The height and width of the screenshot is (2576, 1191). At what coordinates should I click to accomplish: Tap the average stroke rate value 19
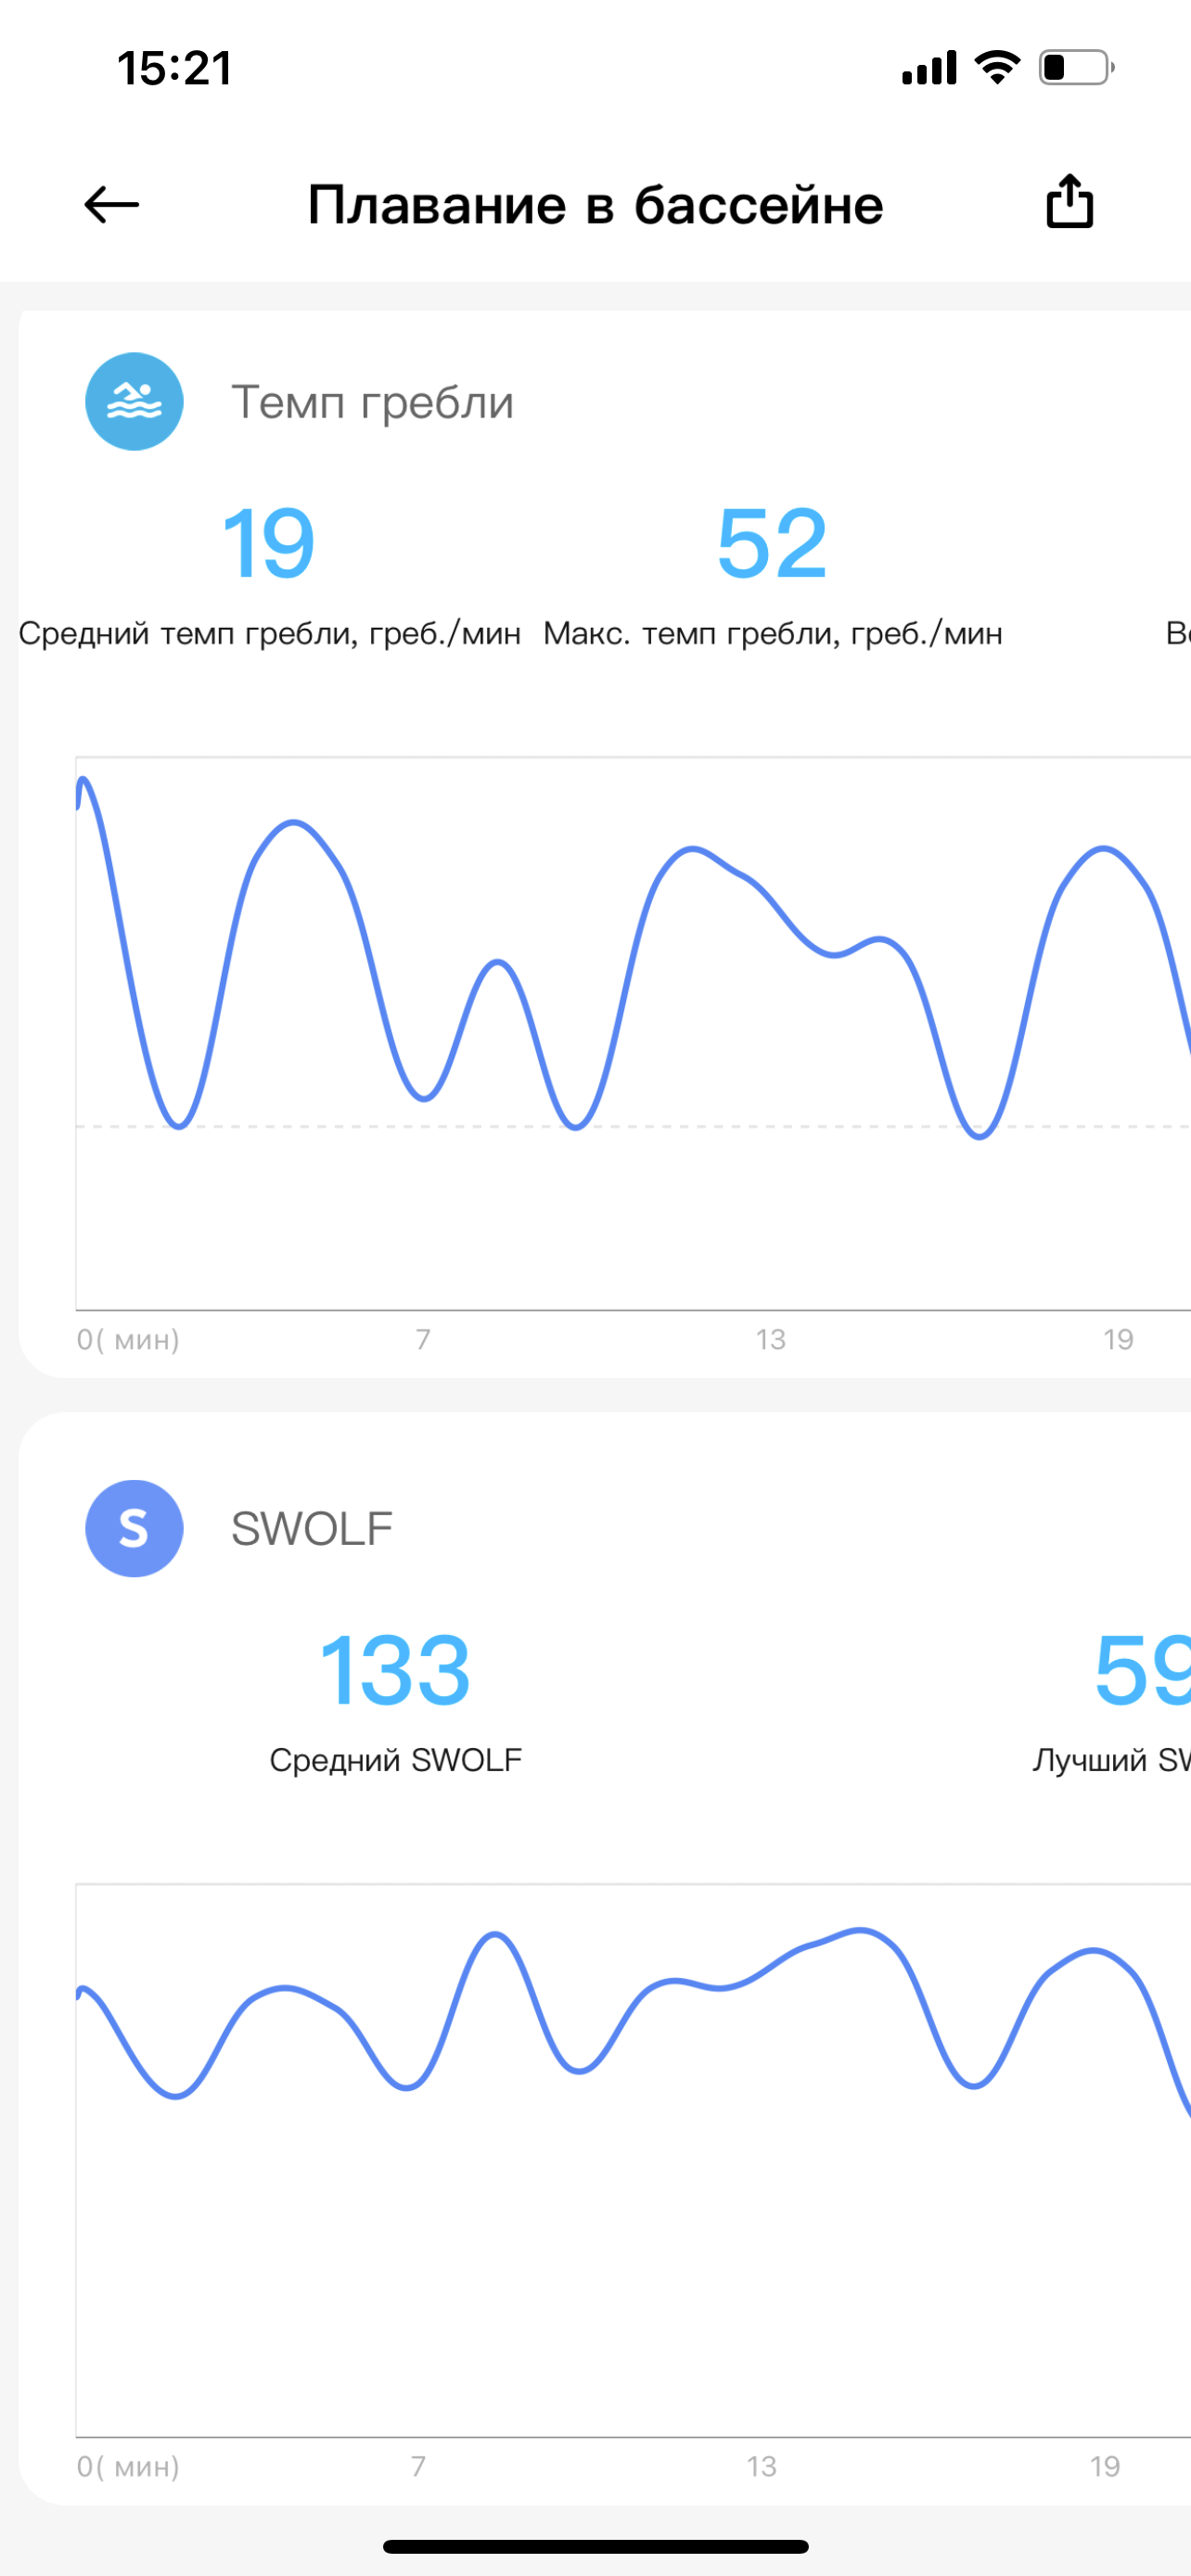(268, 543)
